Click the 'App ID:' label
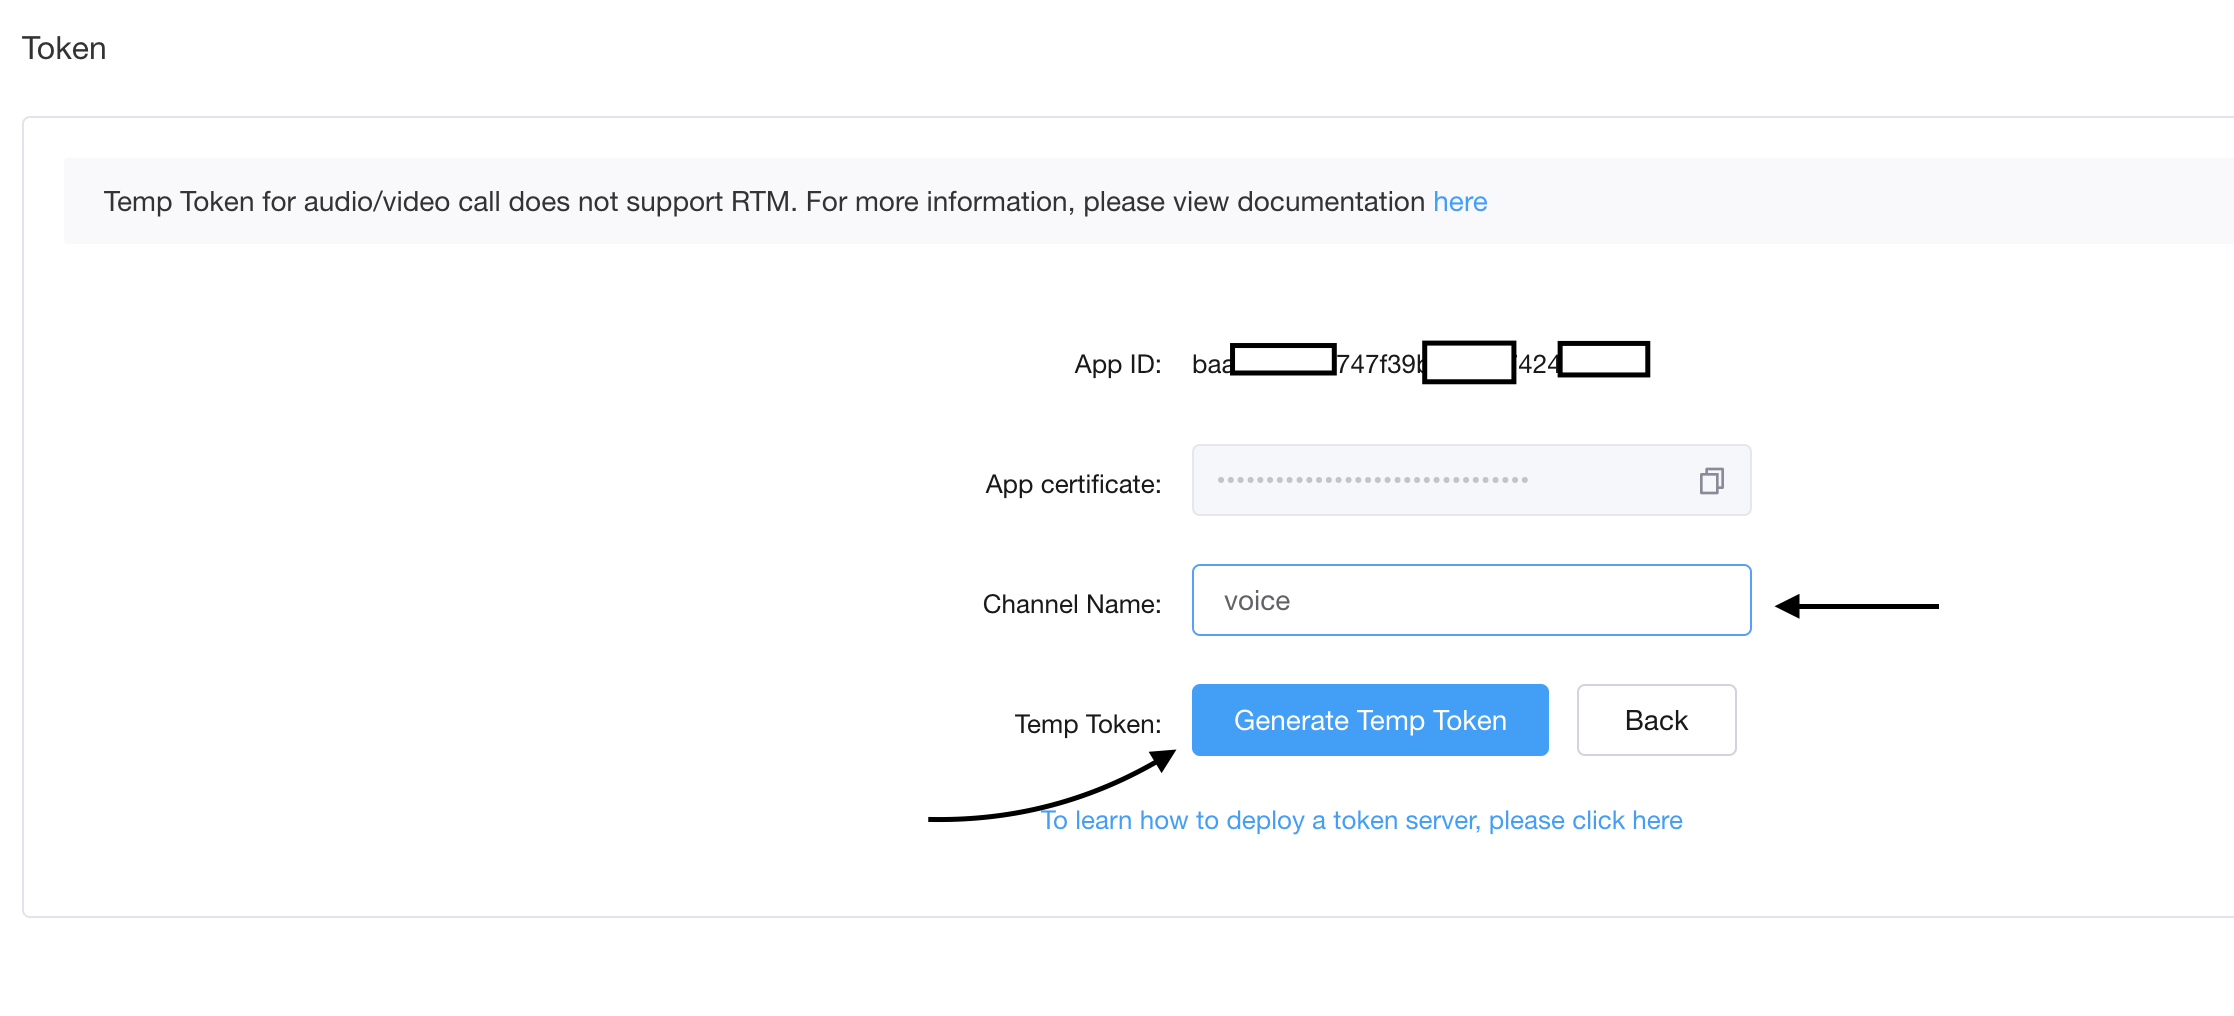Viewport: 2234px width, 1016px height. (x=1117, y=364)
